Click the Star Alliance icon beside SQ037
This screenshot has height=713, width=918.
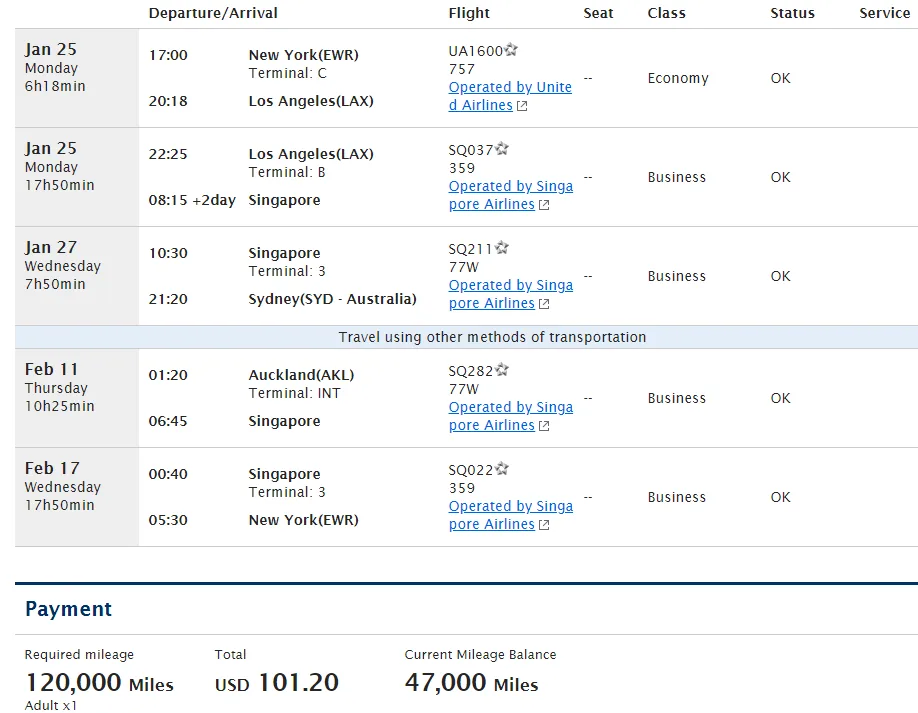[502, 149]
